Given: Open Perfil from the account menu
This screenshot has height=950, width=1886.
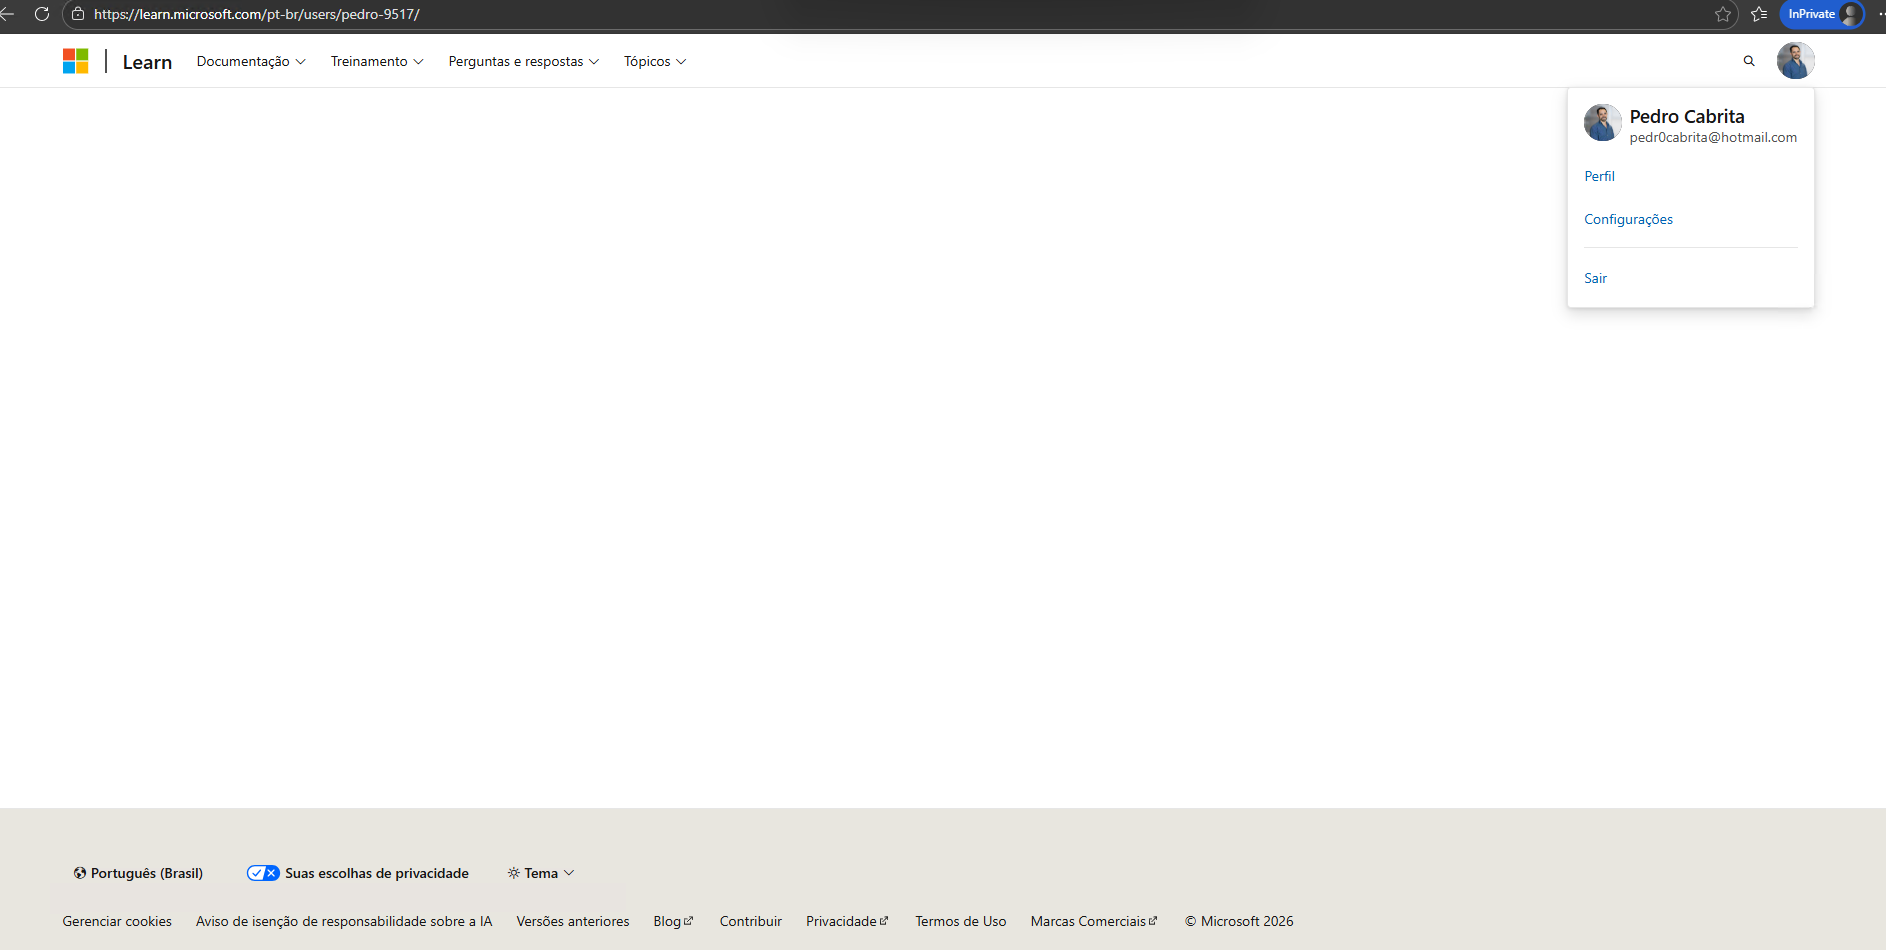Looking at the screenshot, I should pyautogui.click(x=1599, y=176).
